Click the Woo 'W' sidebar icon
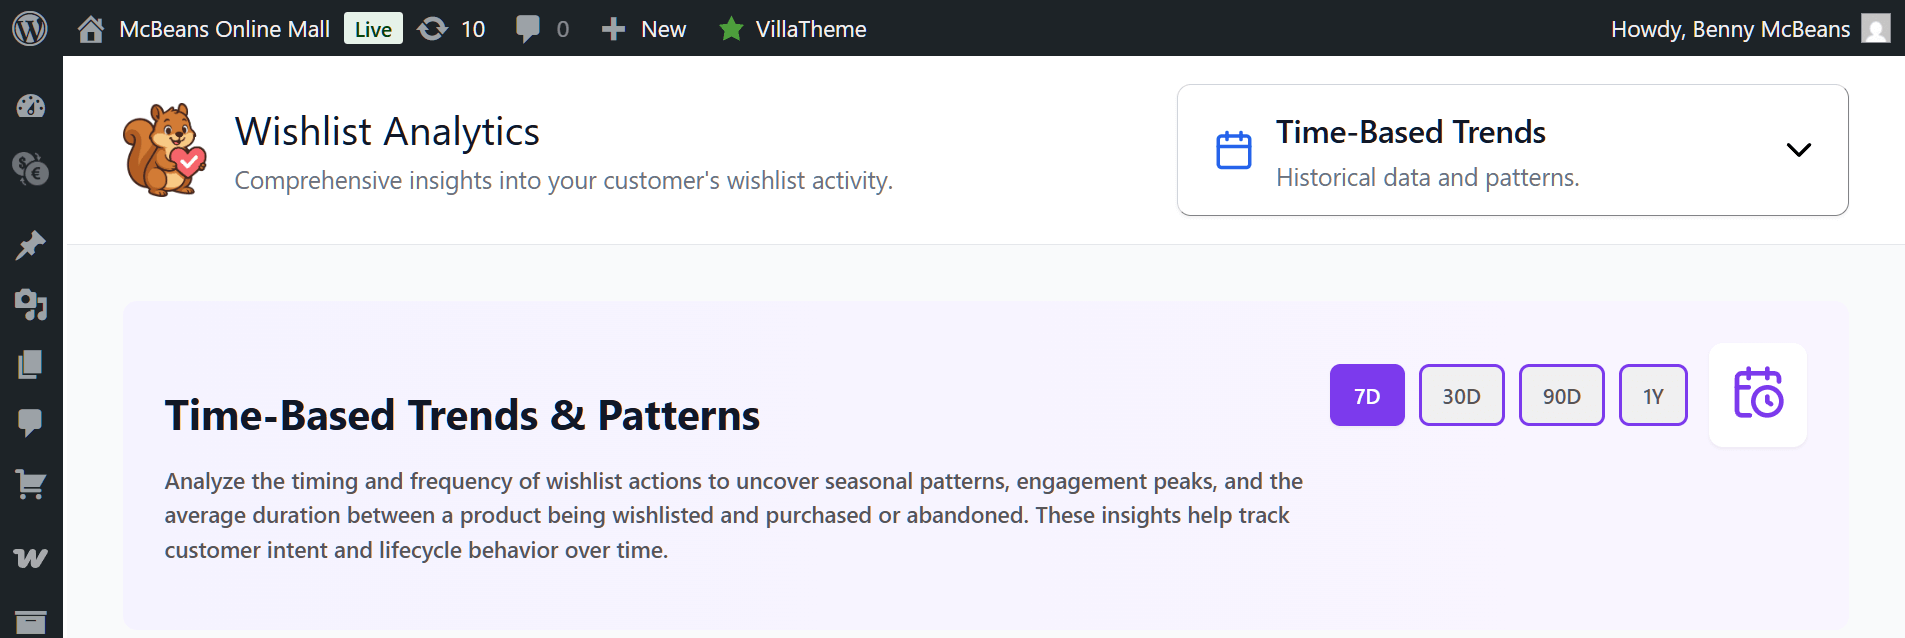 [x=31, y=558]
